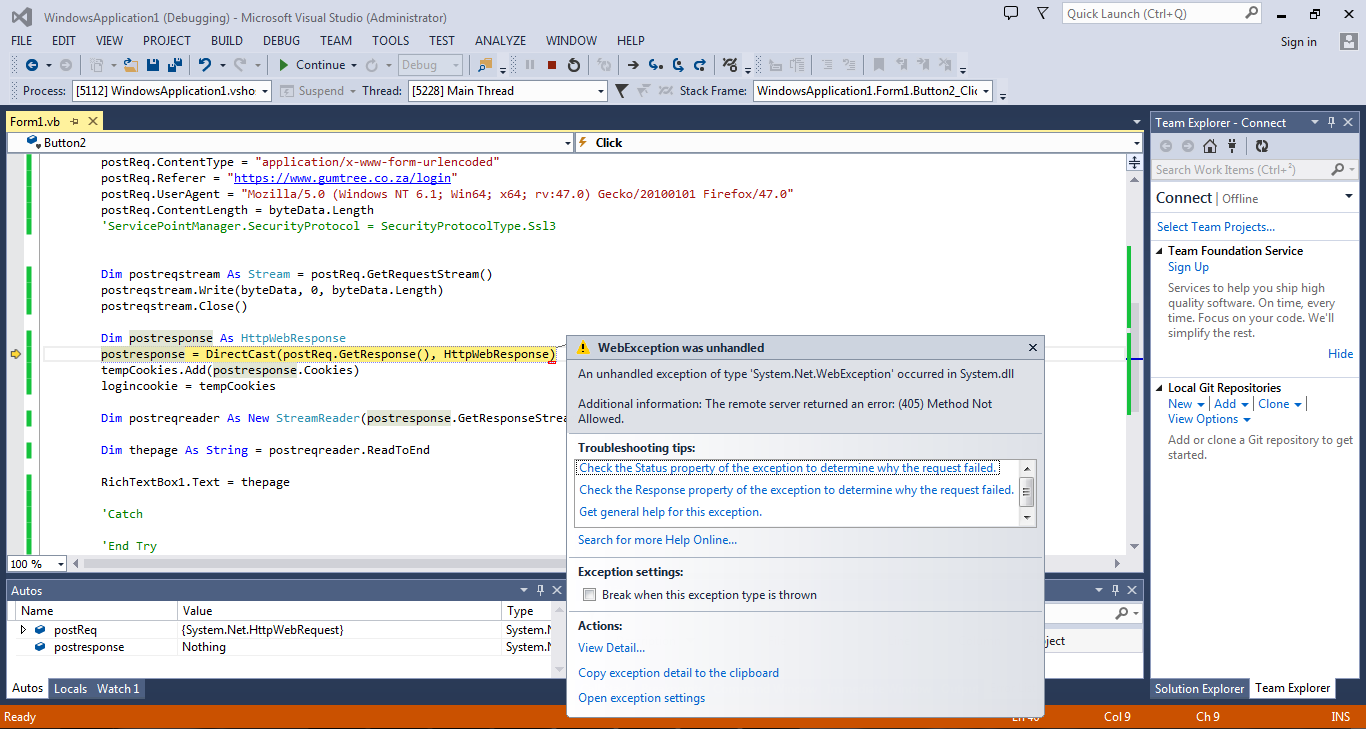
Task: Open the BUILD menu
Action: pos(227,41)
